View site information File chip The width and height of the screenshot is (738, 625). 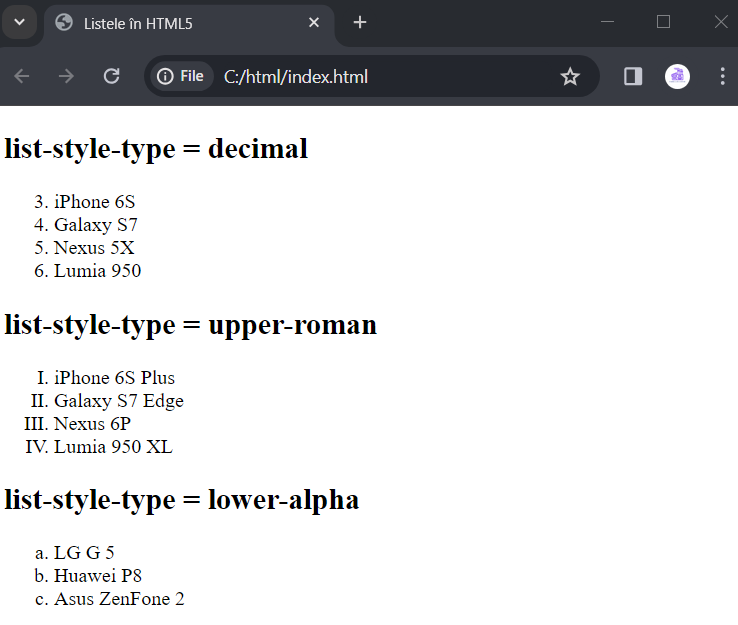click(181, 76)
